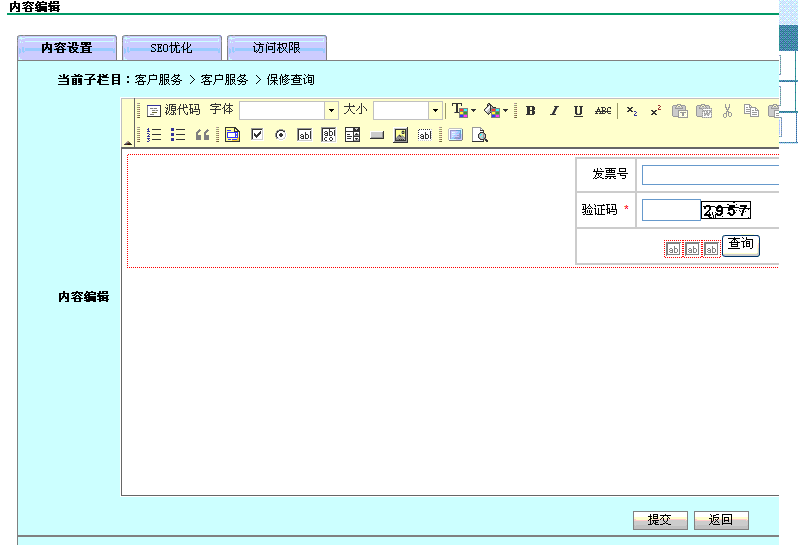Image resolution: width=798 pixels, height=545 pixels.
Task: Collapse the editor toolbar arrow
Action: tap(128, 143)
